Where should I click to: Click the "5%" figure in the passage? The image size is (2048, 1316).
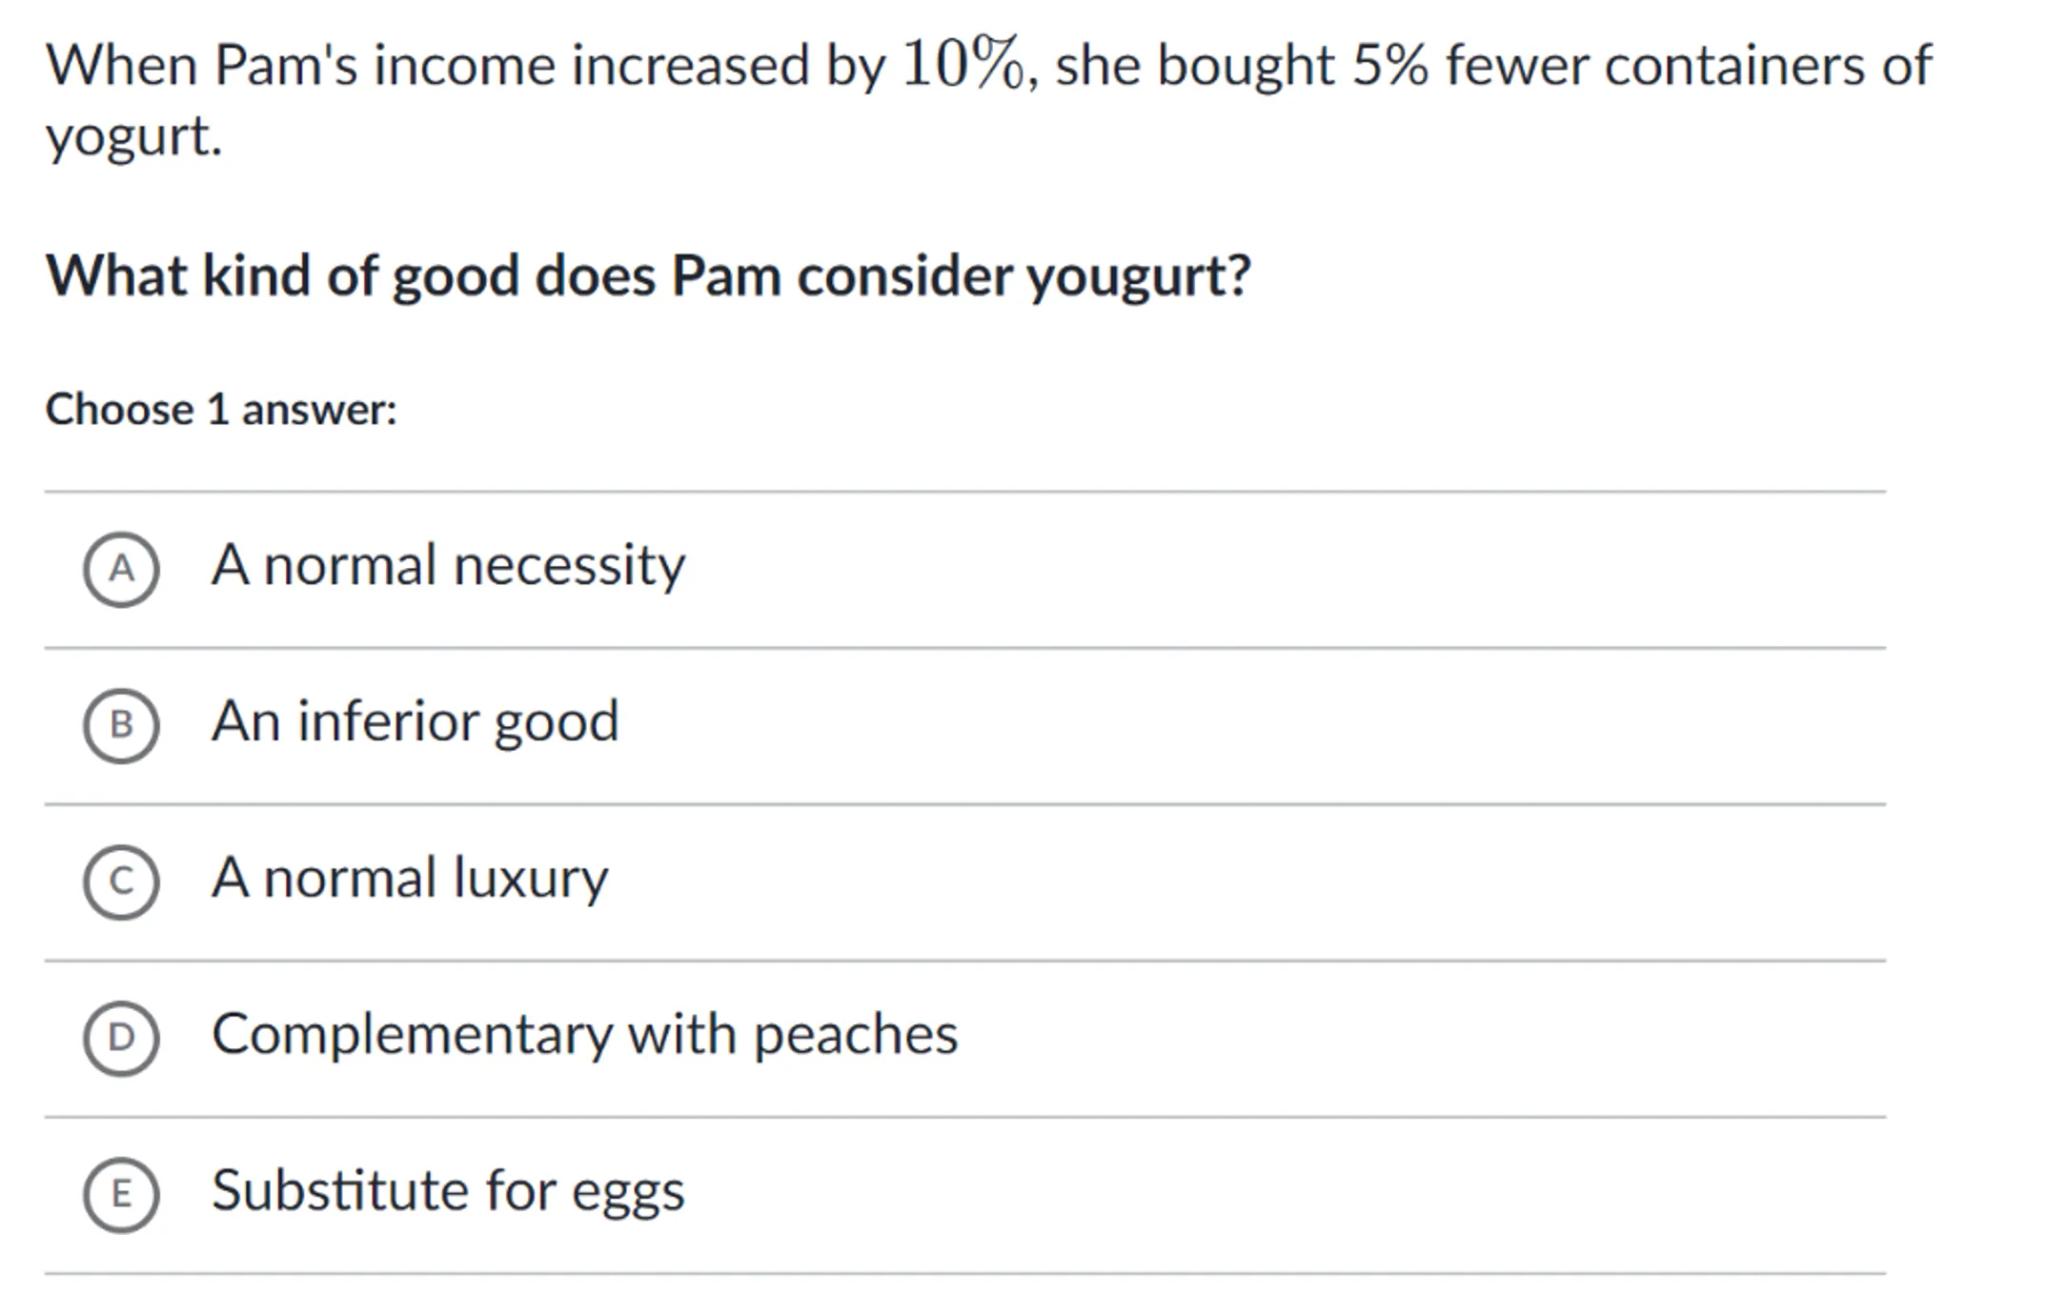[1390, 66]
